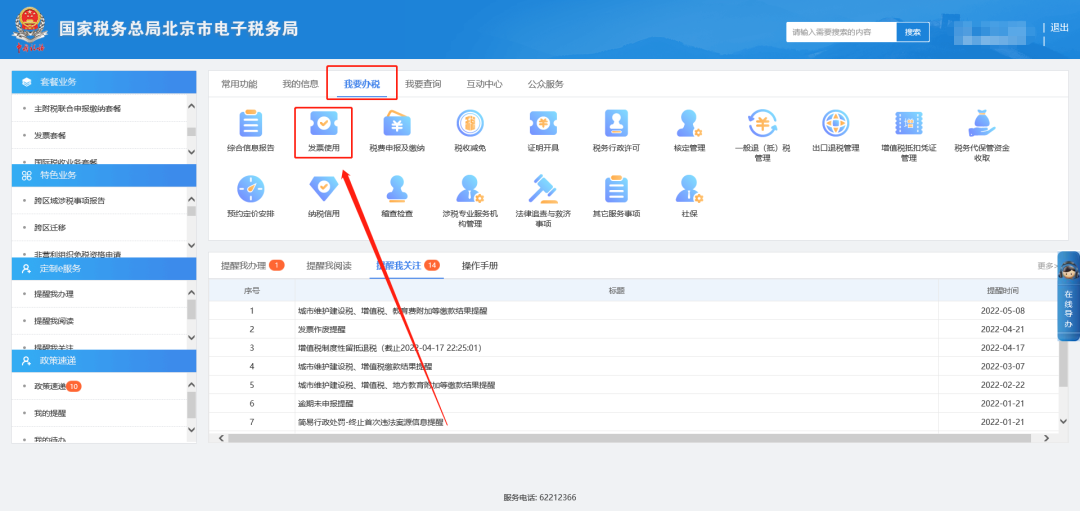The image size is (1080, 511).
Task: Open 发票套餐 in left sidebar
Action: pyautogui.click(x=50, y=135)
